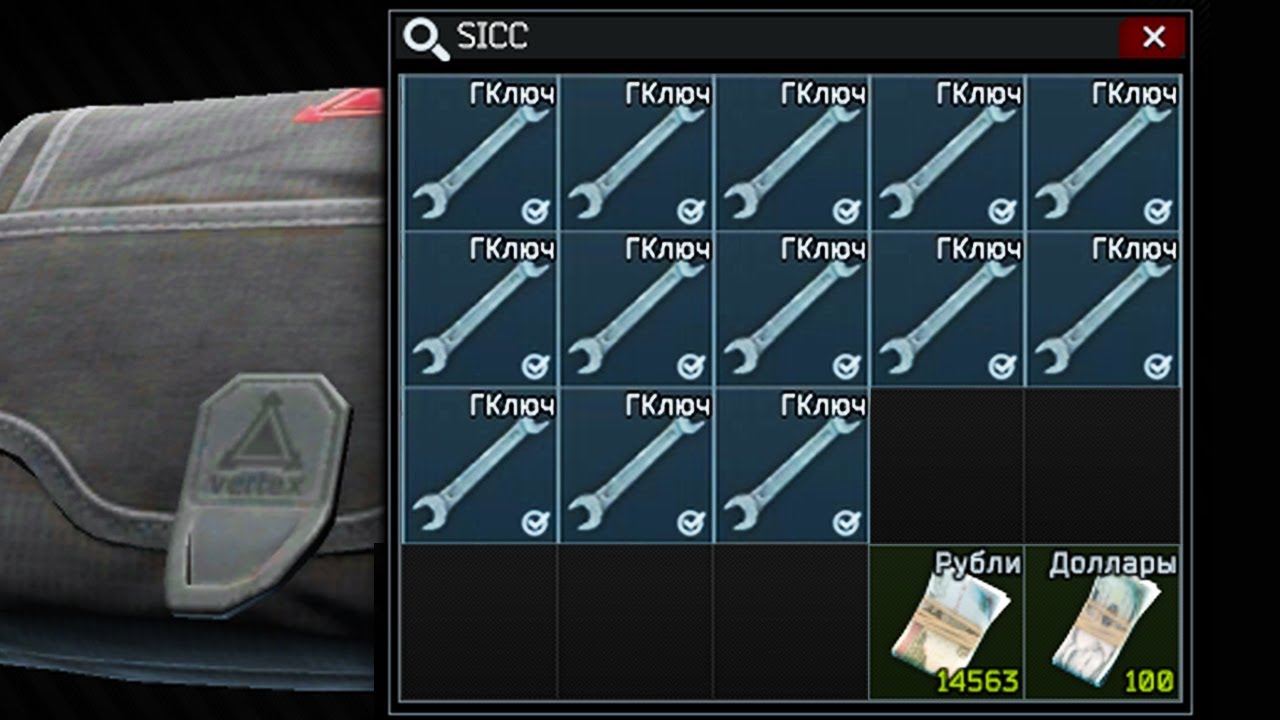This screenshot has height=720, width=1280.
Task: Select the second wrench in the middle row
Action: point(636,309)
